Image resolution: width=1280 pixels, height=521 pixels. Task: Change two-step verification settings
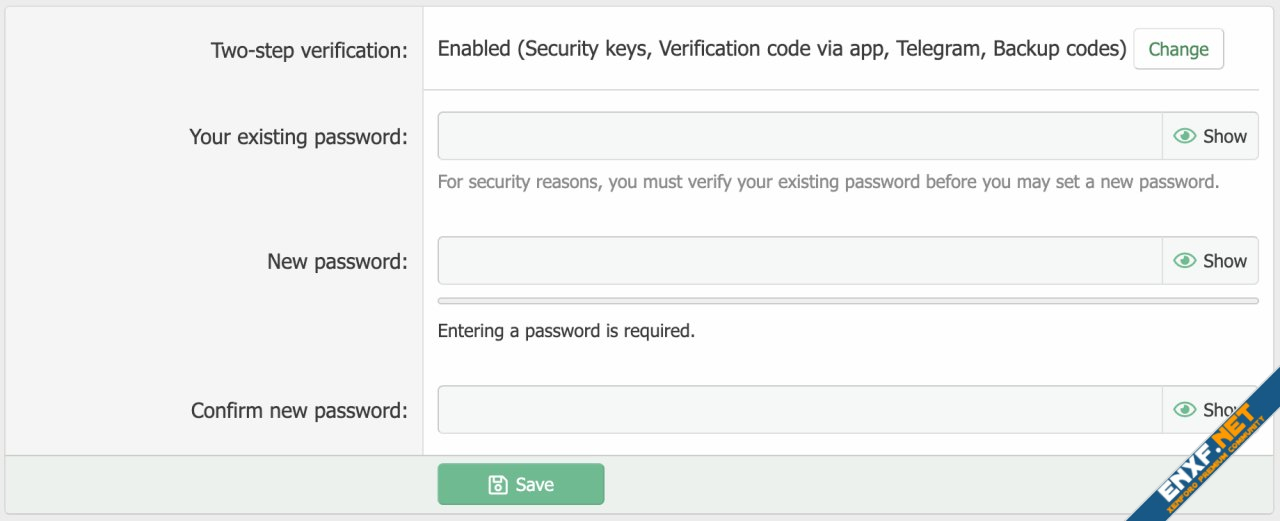(x=1178, y=49)
